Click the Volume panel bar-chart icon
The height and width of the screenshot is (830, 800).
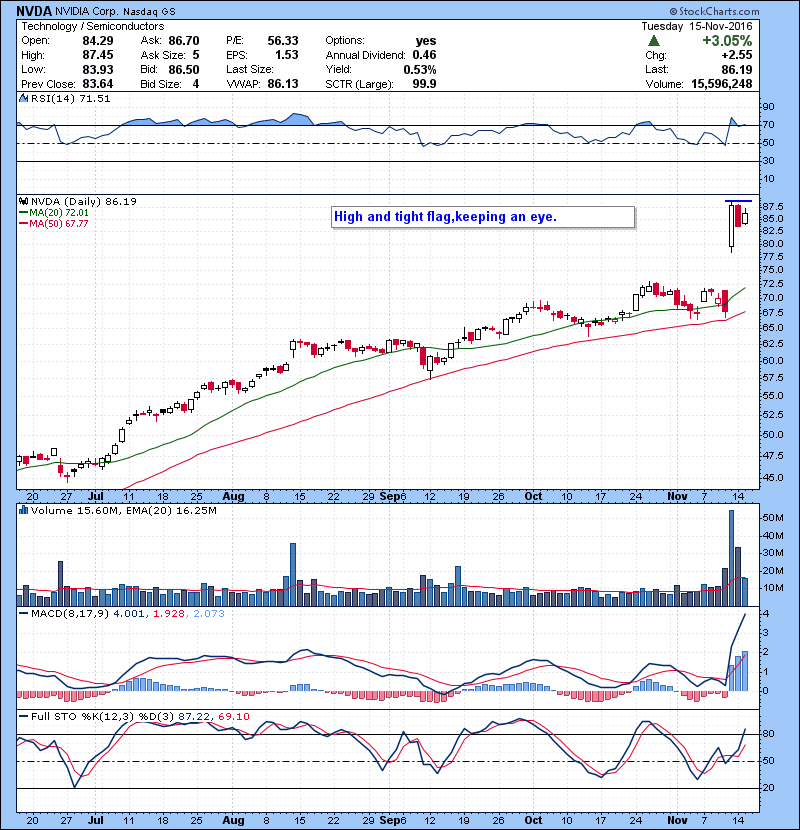pos(23,510)
